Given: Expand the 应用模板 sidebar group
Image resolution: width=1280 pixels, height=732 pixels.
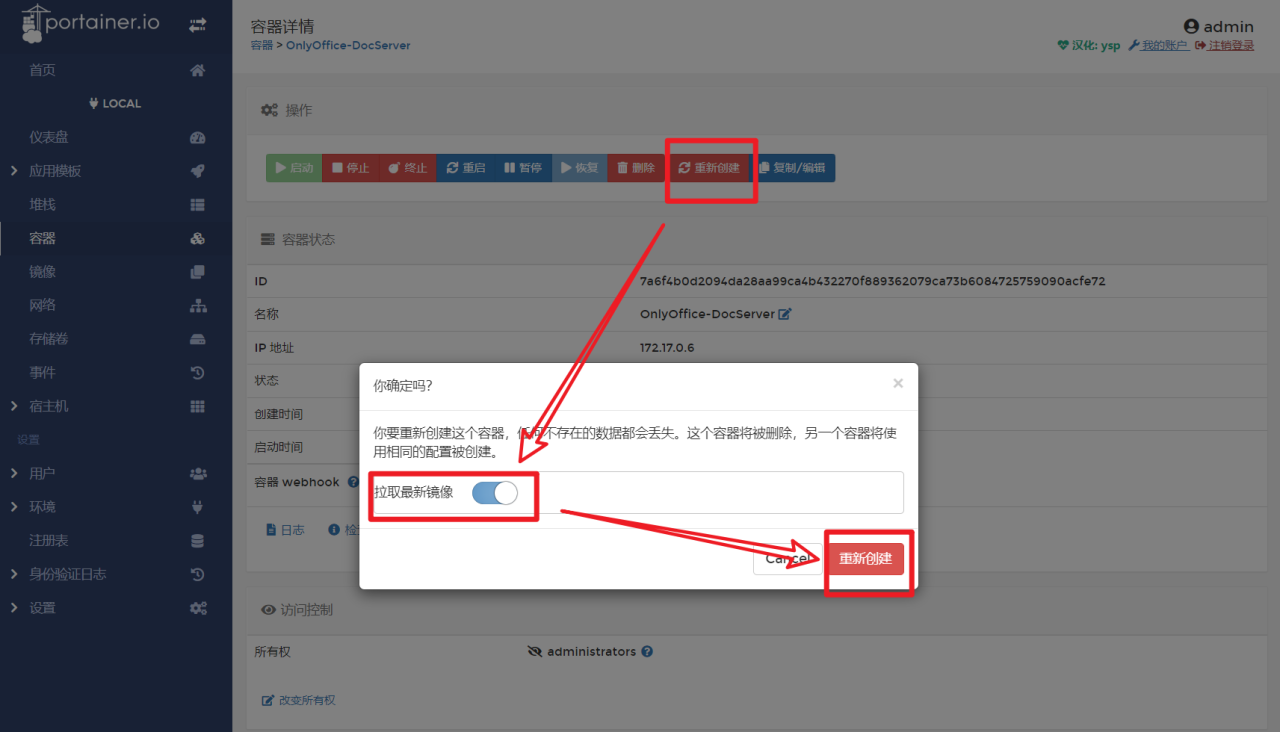Looking at the screenshot, I should (x=14, y=171).
